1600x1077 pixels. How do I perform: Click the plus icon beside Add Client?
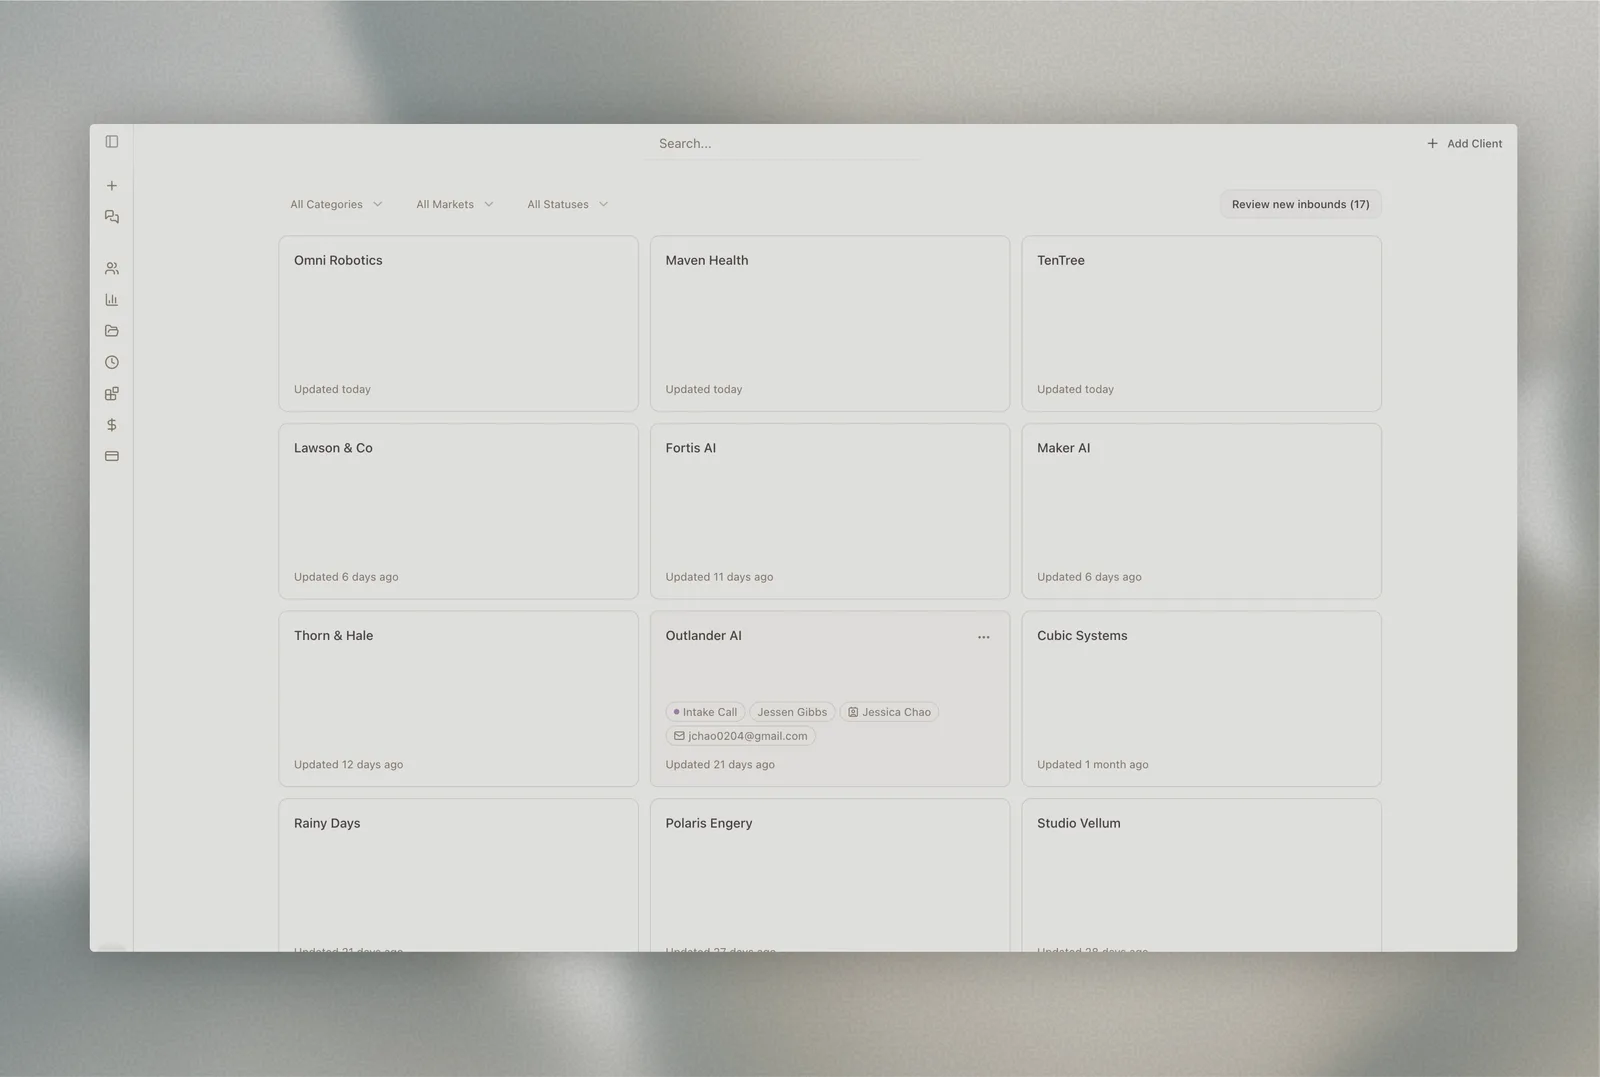(1432, 144)
